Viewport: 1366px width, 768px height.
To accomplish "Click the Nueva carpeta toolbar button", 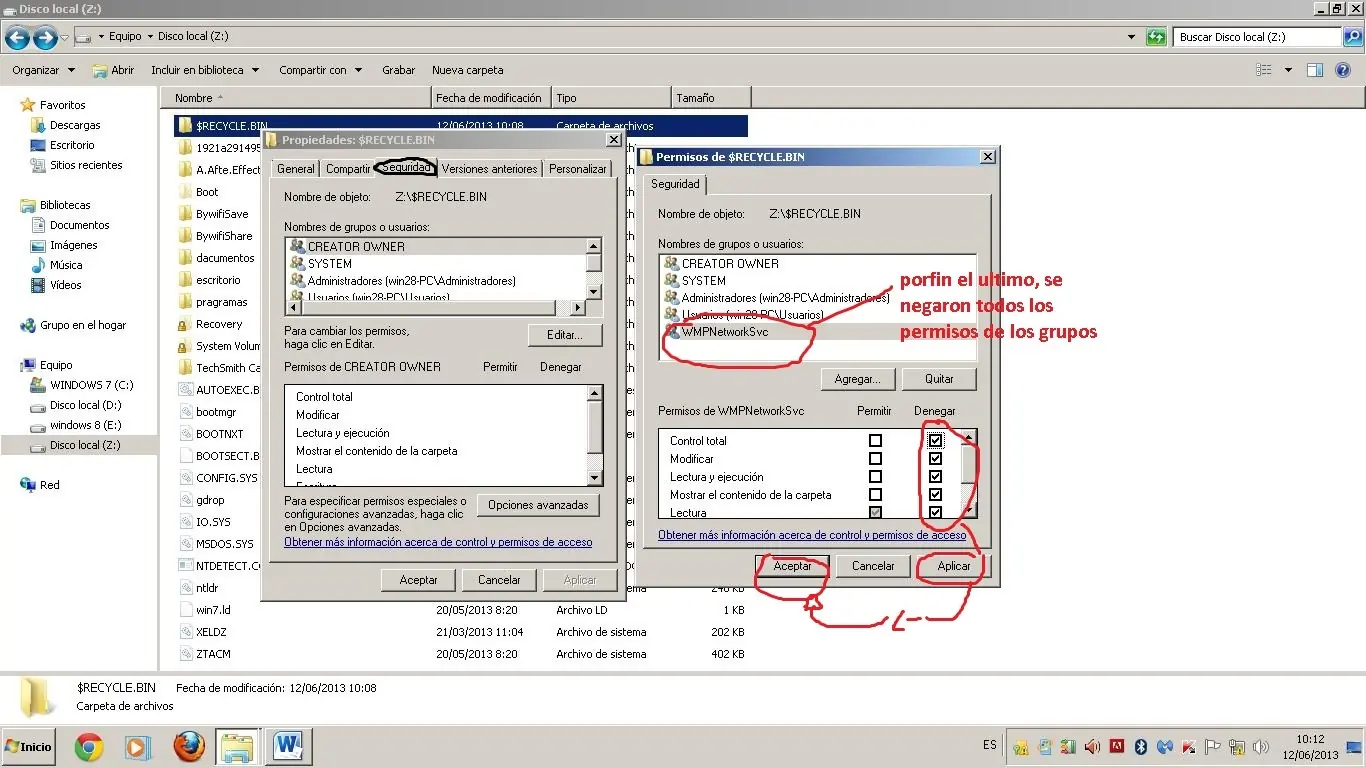I will [468, 70].
